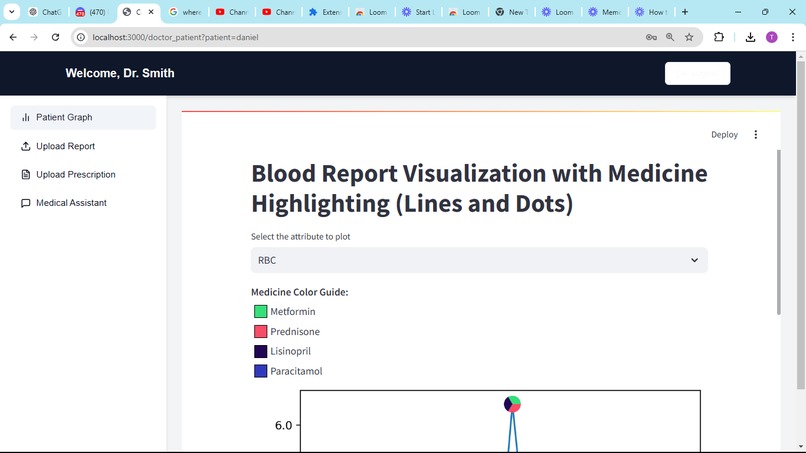Switch to the Memc browser tab
806x453 pixels.
click(x=605, y=12)
